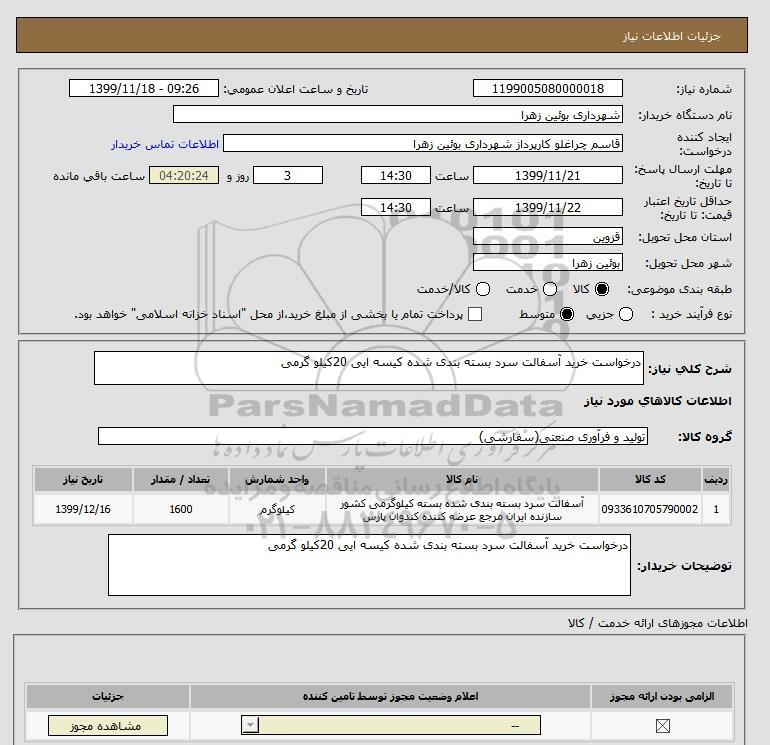Click the کد کالا column header
Screen dimensions: 770x745
[650, 479]
